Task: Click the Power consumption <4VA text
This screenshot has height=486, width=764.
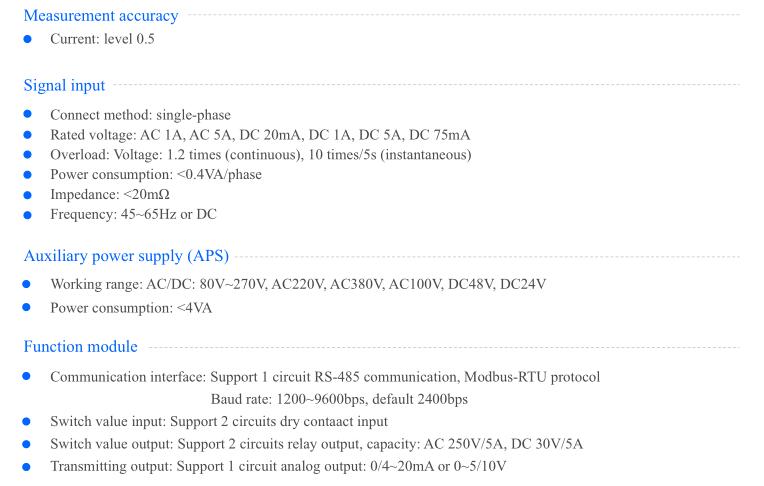Action: click(131, 308)
